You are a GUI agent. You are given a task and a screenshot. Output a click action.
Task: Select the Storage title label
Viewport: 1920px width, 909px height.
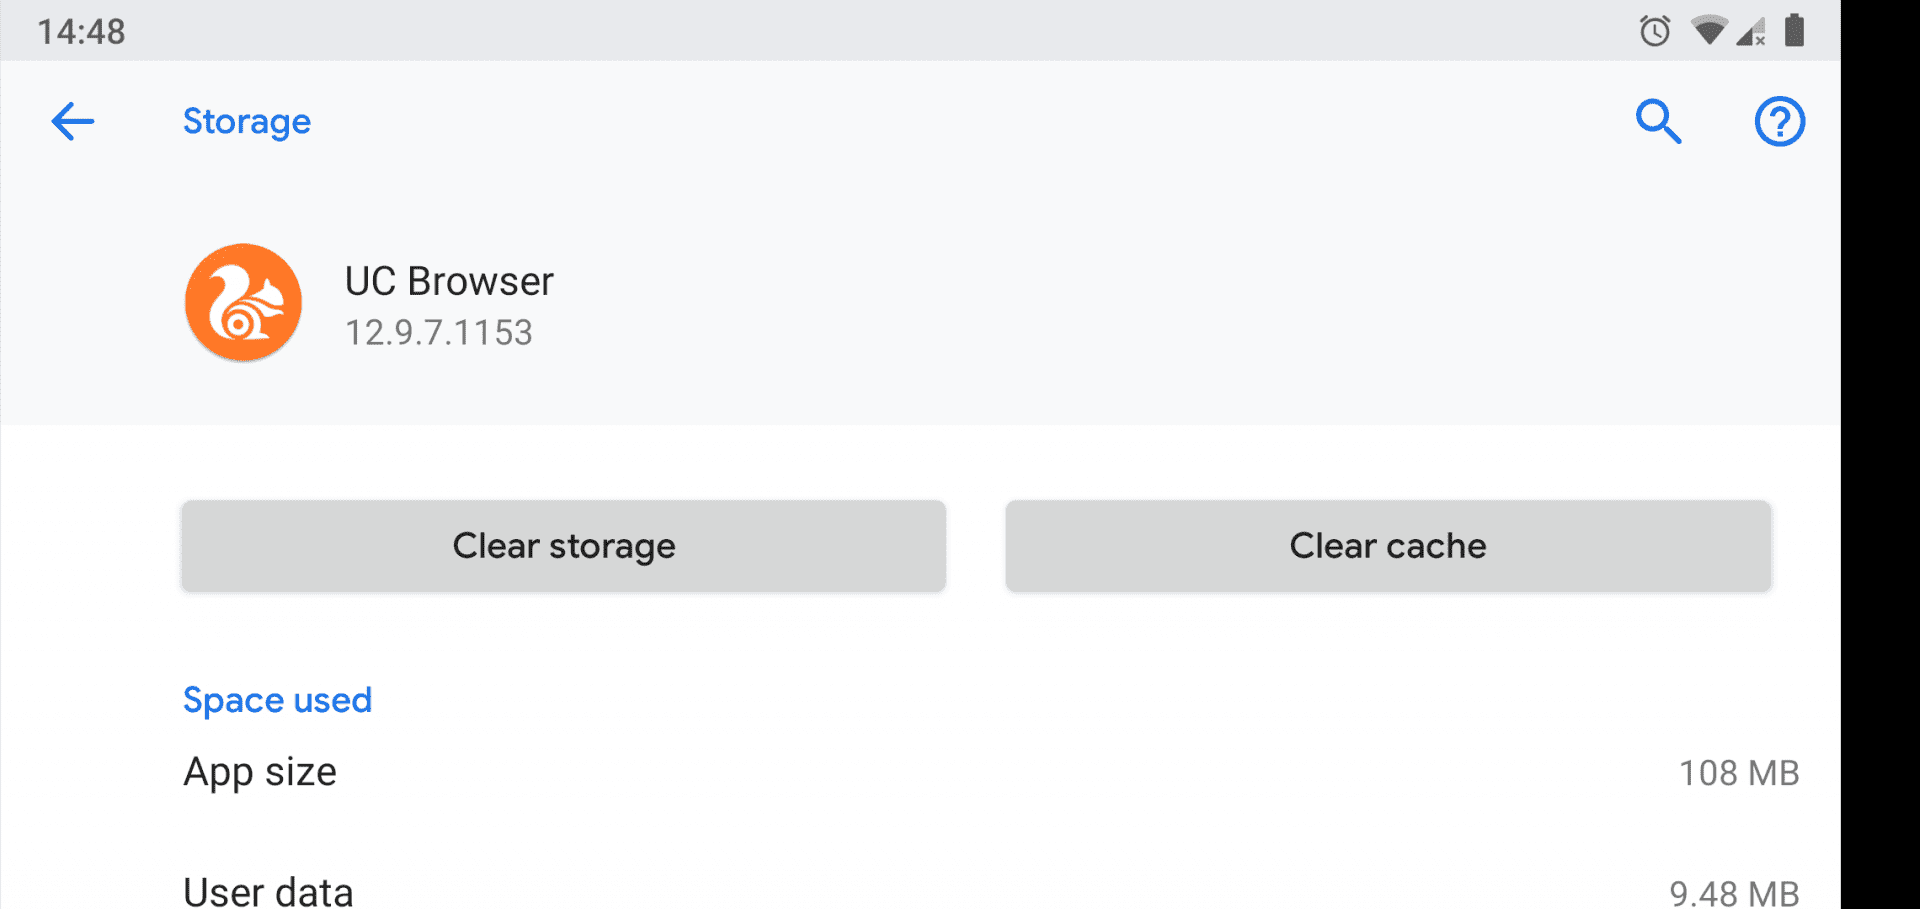(x=246, y=121)
